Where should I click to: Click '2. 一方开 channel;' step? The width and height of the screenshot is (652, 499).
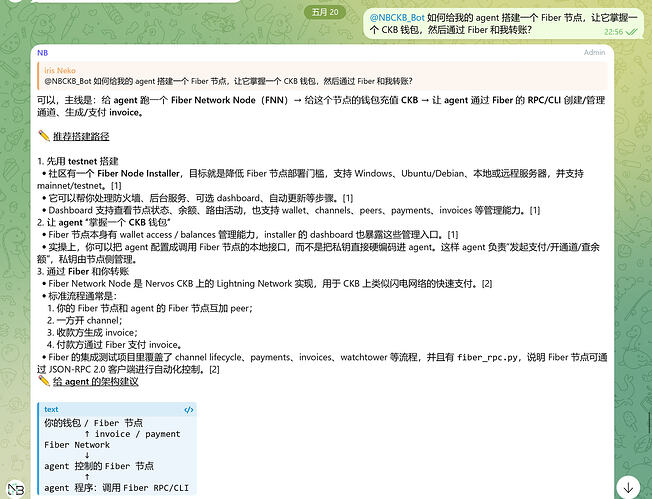(84, 321)
